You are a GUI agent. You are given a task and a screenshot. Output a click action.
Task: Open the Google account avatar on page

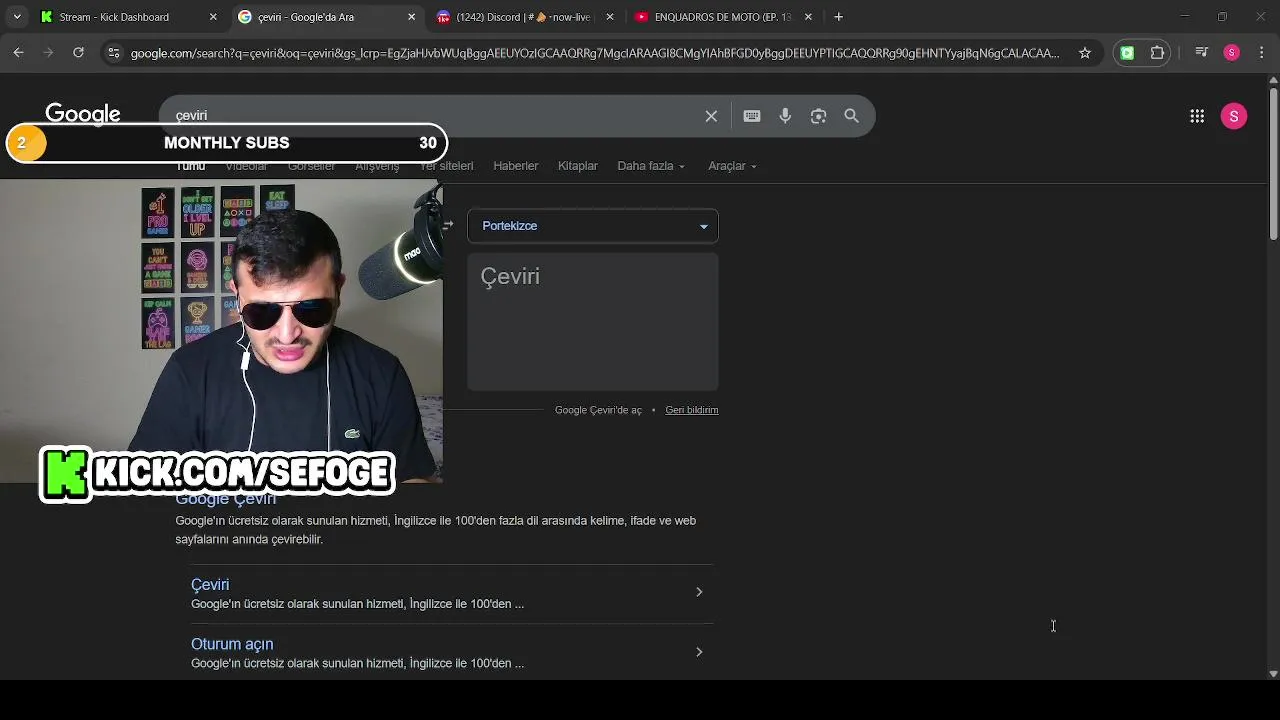click(1234, 116)
